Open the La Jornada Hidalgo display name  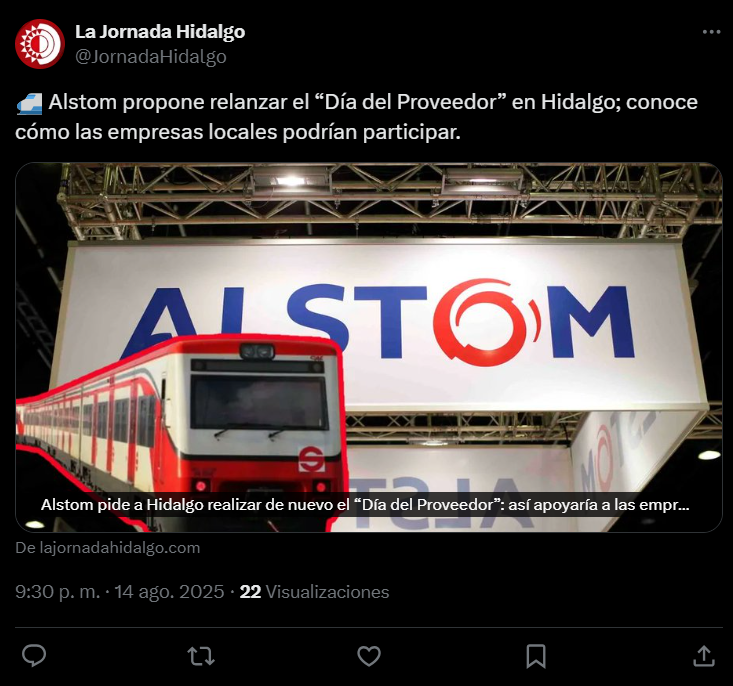(160, 32)
